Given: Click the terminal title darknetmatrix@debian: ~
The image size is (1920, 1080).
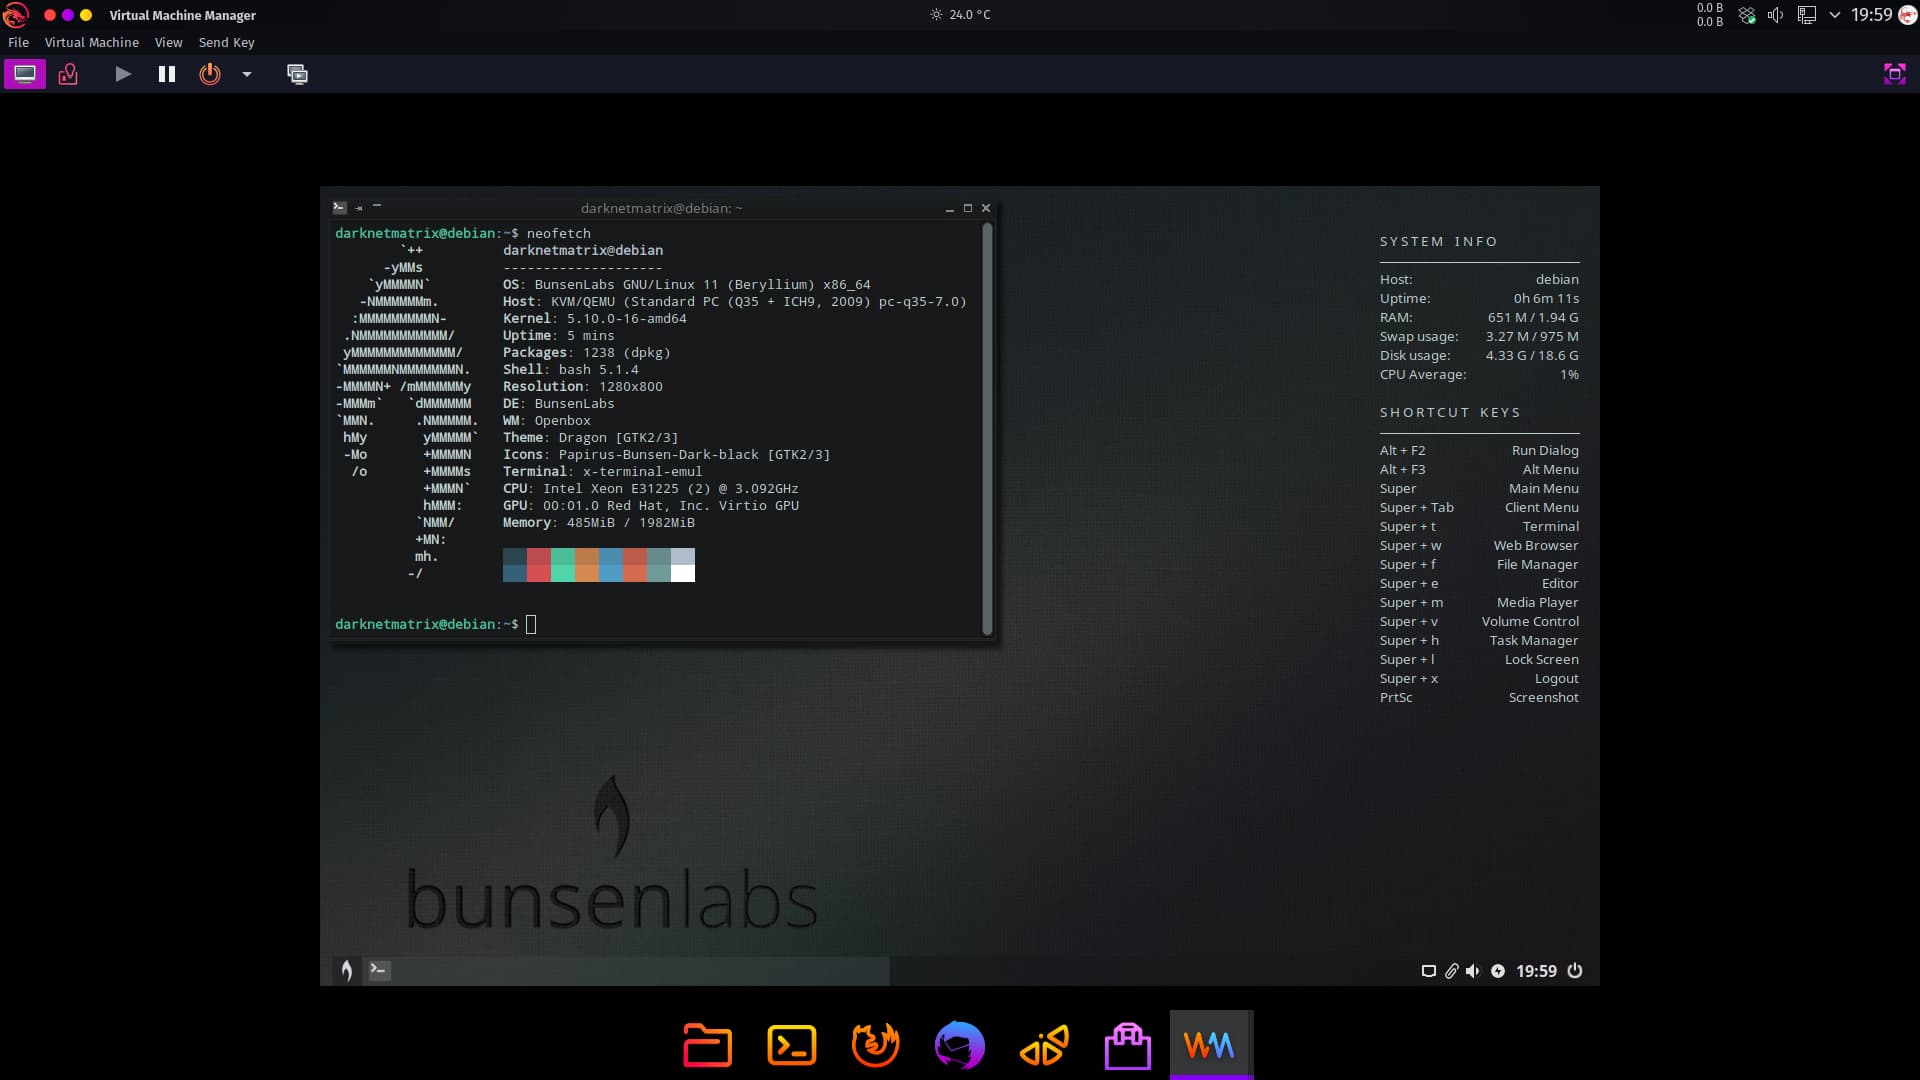Looking at the screenshot, I should [661, 208].
